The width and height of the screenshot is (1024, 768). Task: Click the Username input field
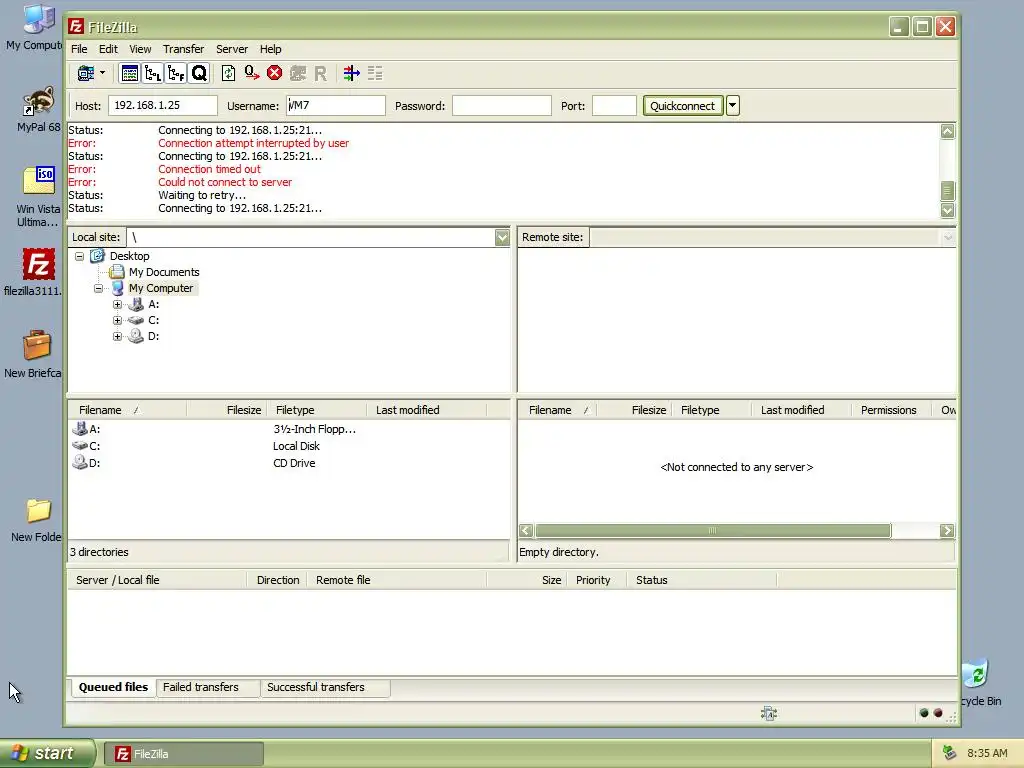point(336,105)
